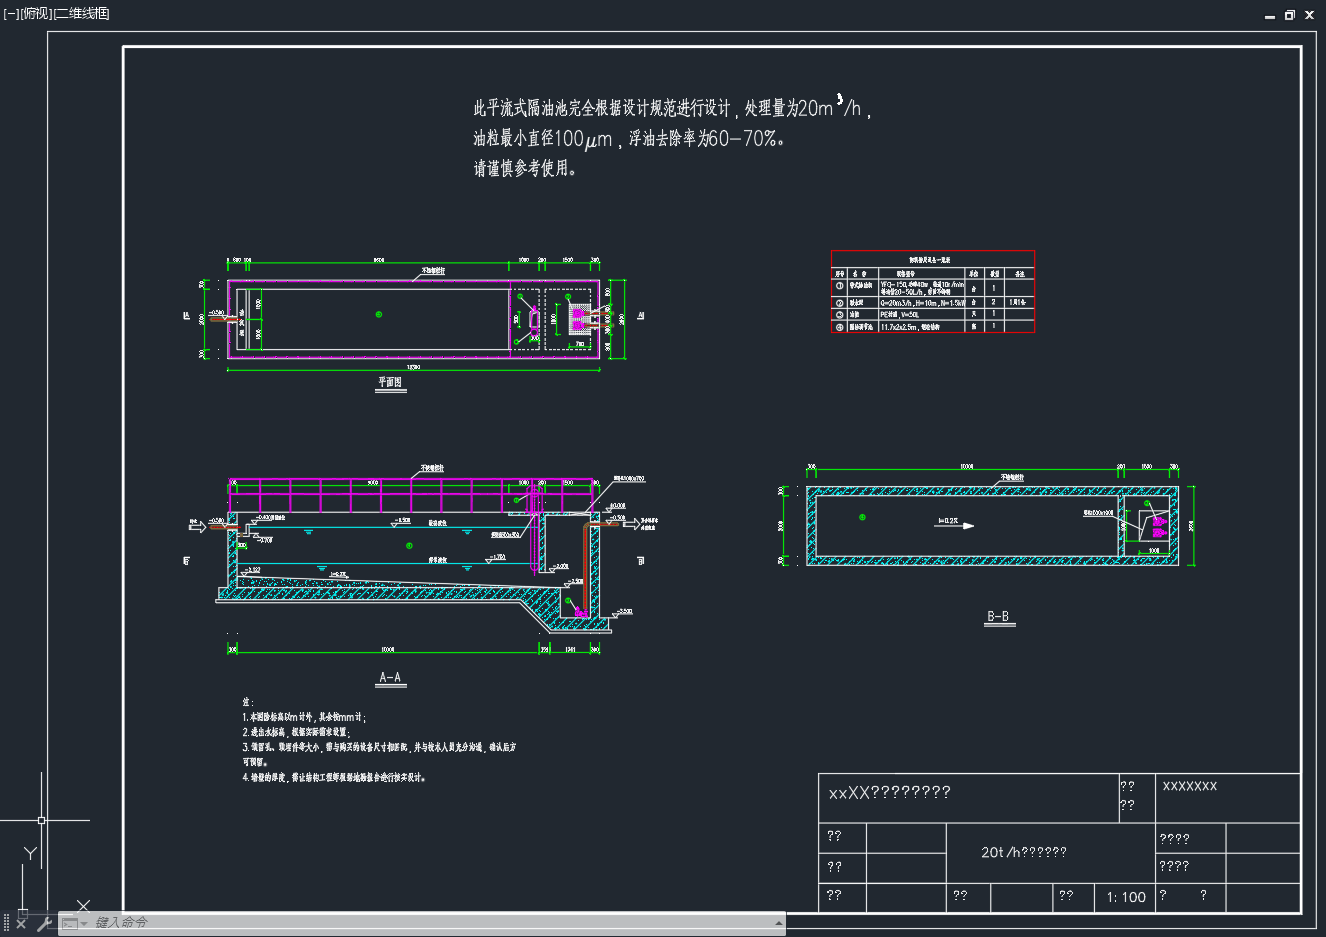
Task: Select the xxXX???????? title block text
Action: click(890, 792)
